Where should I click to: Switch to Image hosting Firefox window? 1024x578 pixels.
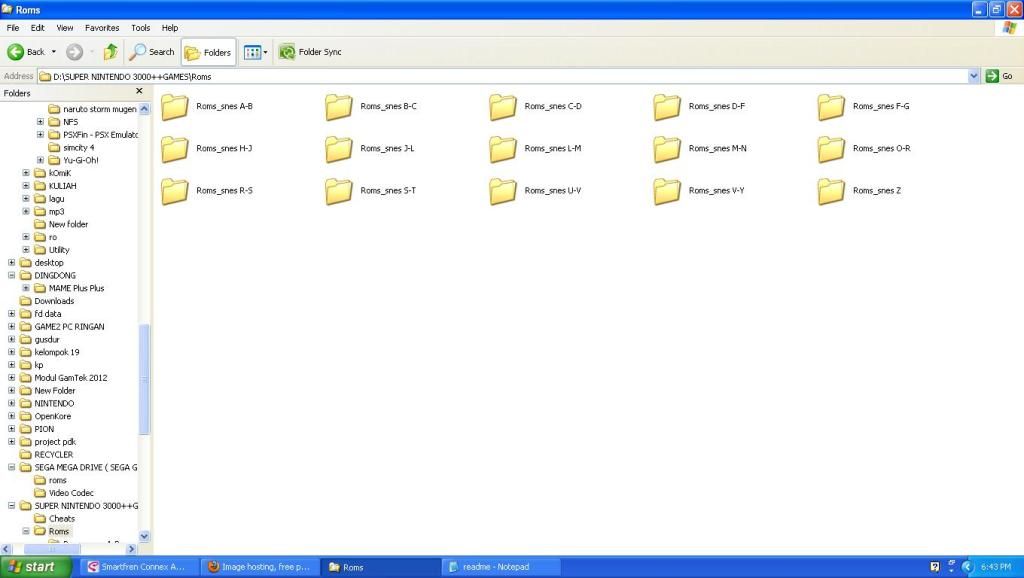[258, 567]
